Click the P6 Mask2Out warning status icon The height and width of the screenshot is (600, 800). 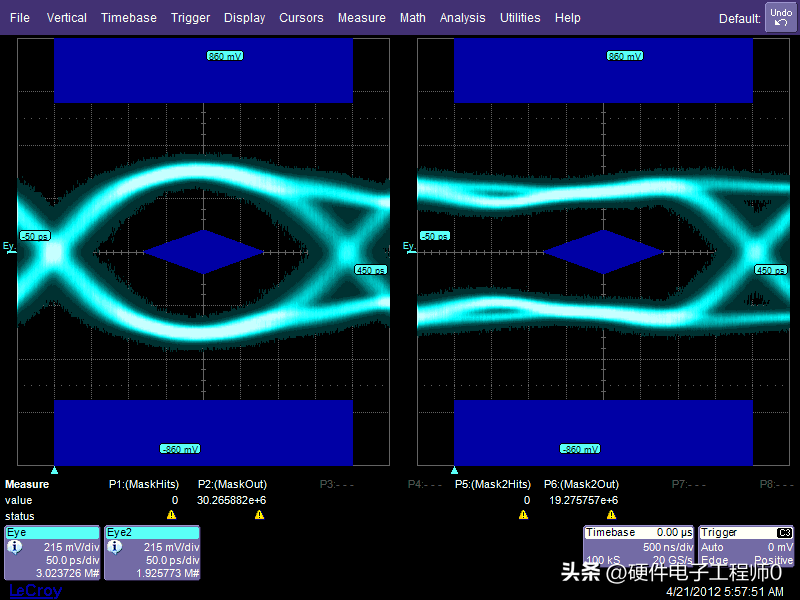[x=611, y=515]
